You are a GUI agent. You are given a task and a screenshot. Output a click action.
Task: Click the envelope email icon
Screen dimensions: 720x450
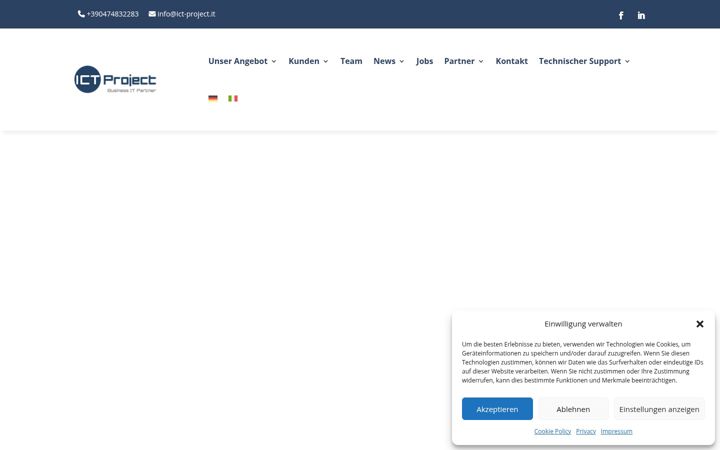(152, 14)
